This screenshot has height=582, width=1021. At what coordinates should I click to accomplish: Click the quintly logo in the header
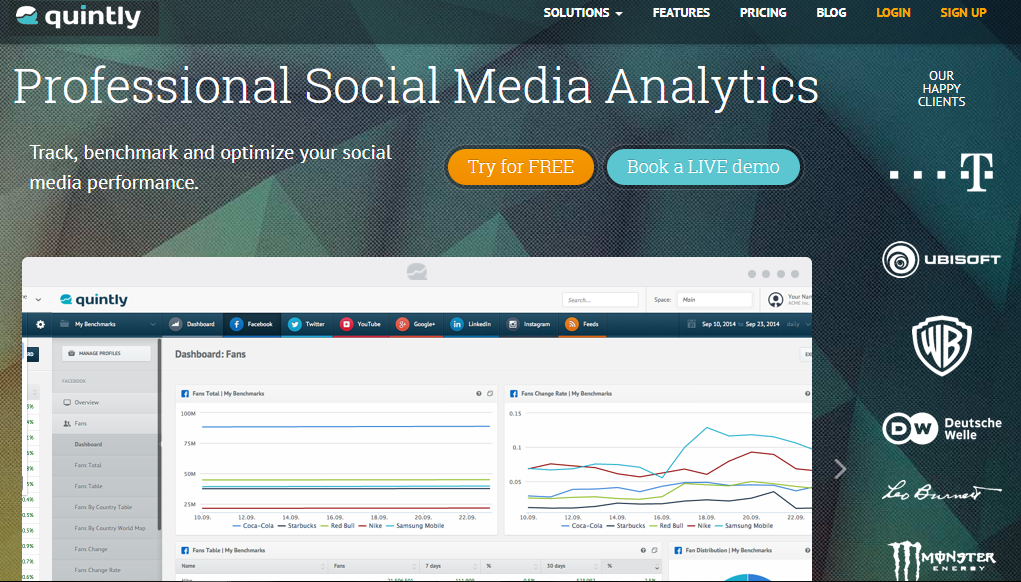tap(79, 17)
